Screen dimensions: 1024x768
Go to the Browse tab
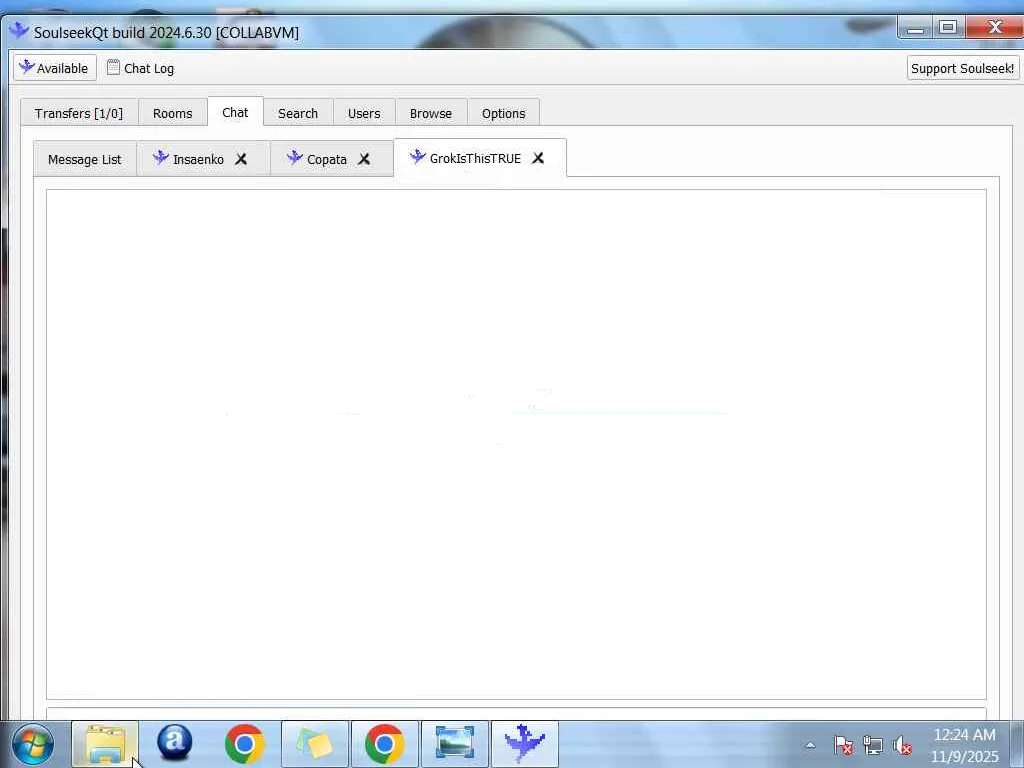(431, 113)
